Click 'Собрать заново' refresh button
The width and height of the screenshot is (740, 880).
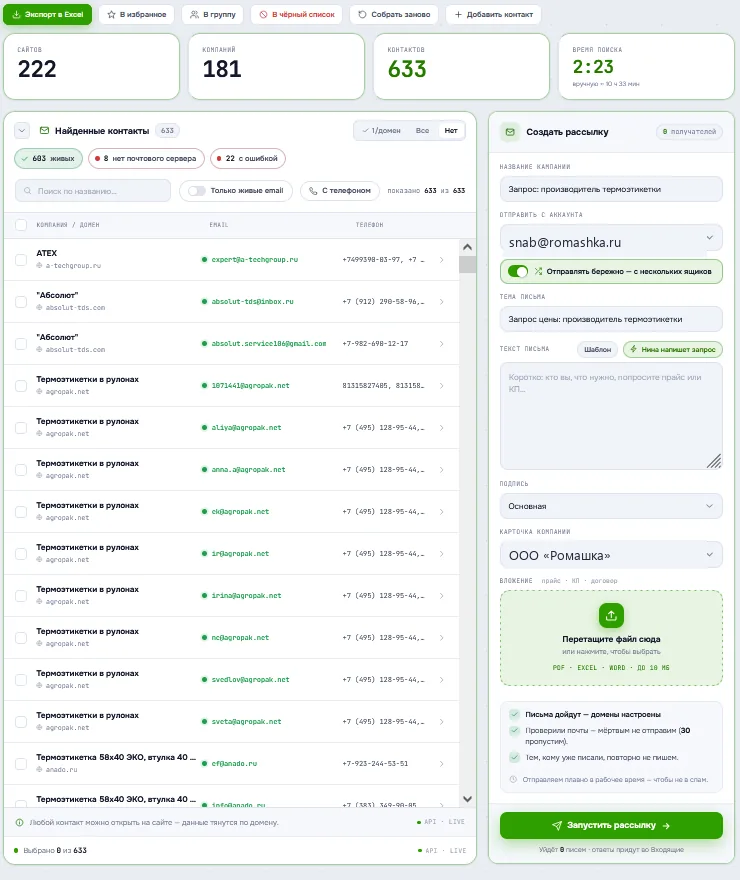(x=394, y=15)
